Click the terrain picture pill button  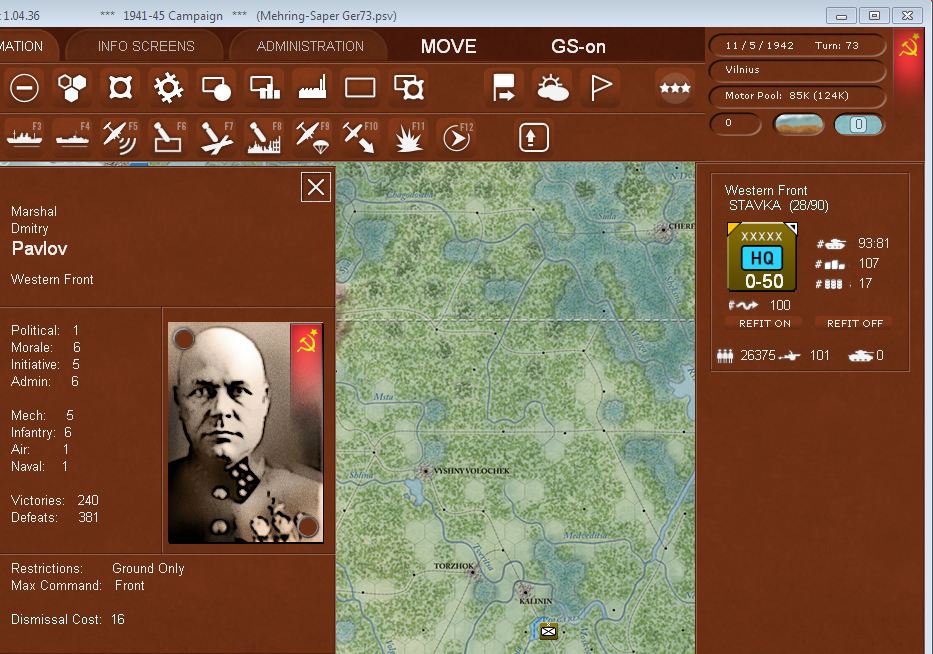[x=799, y=124]
